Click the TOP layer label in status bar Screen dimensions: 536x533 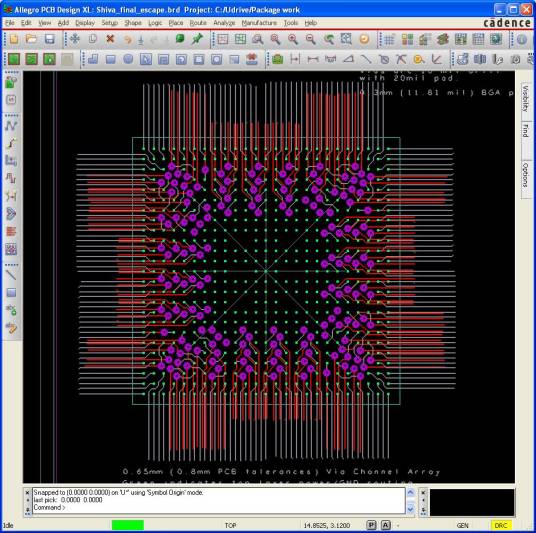point(230,525)
